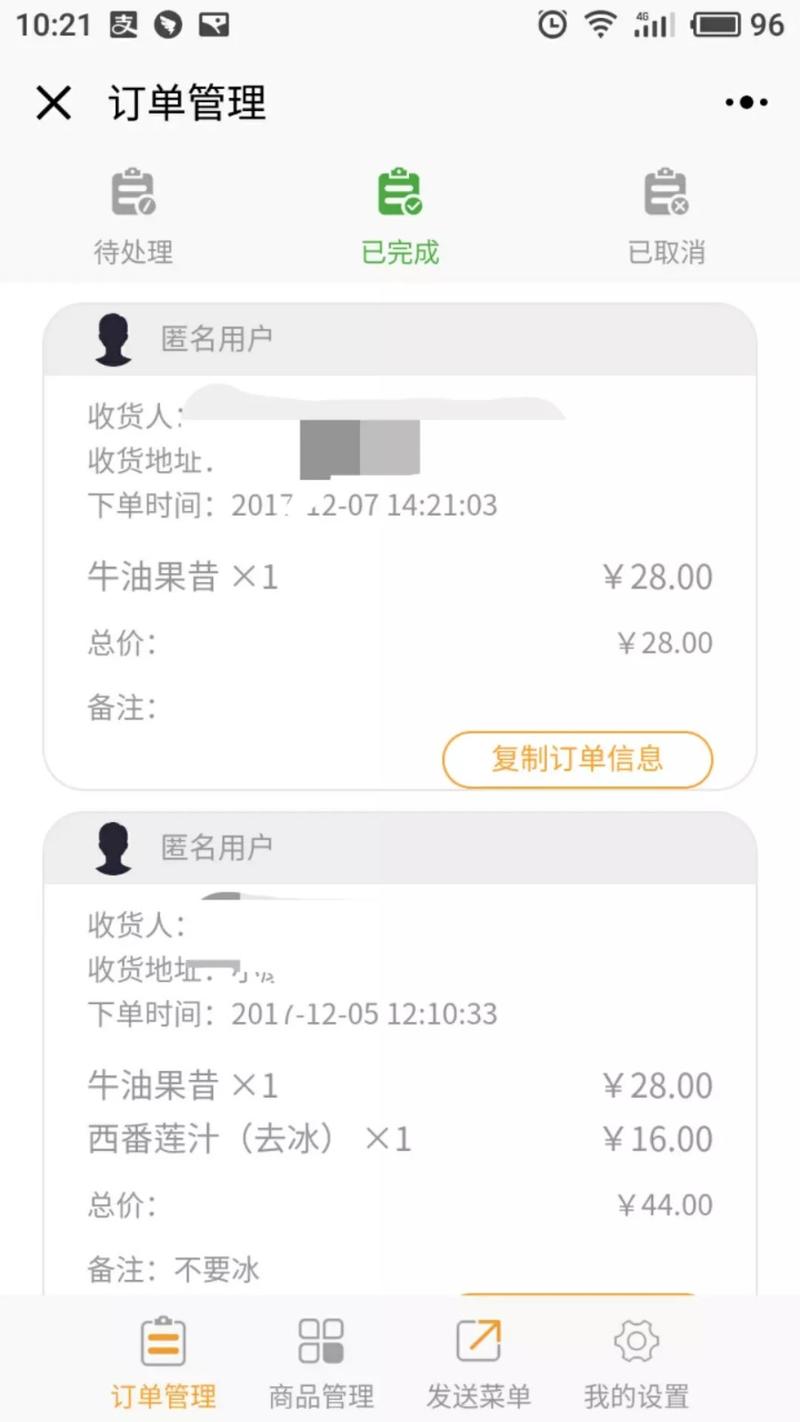Open 我的设置 gear icon
The height and width of the screenshot is (1422, 800).
(636, 1341)
